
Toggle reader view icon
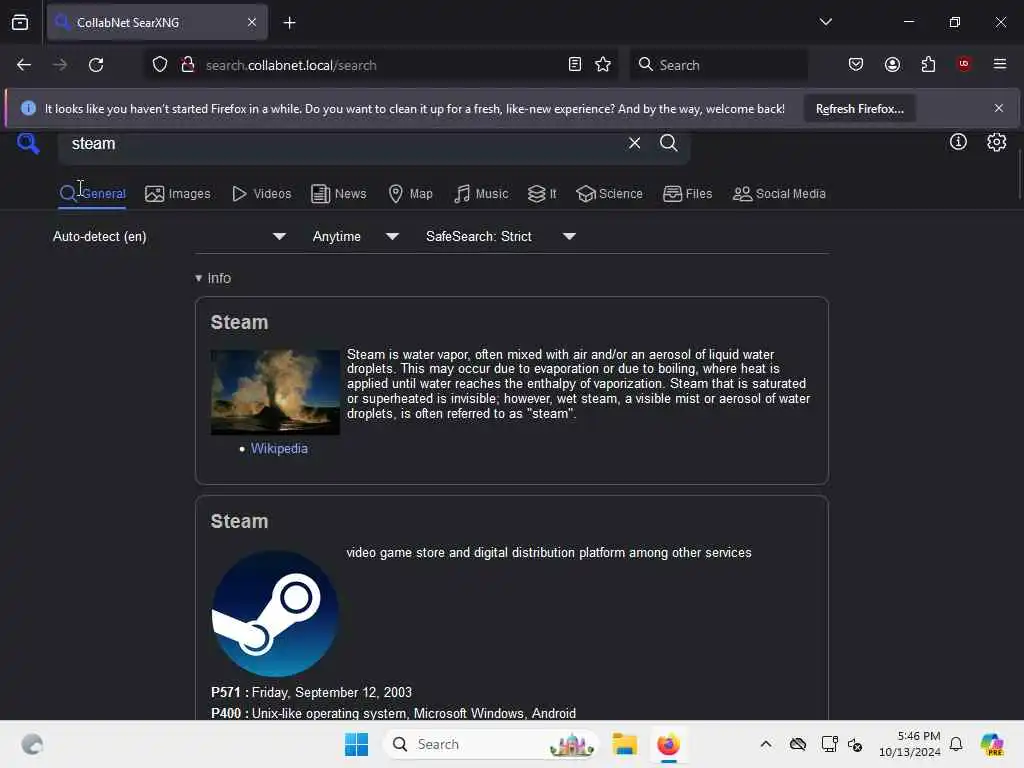click(x=575, y=65)
